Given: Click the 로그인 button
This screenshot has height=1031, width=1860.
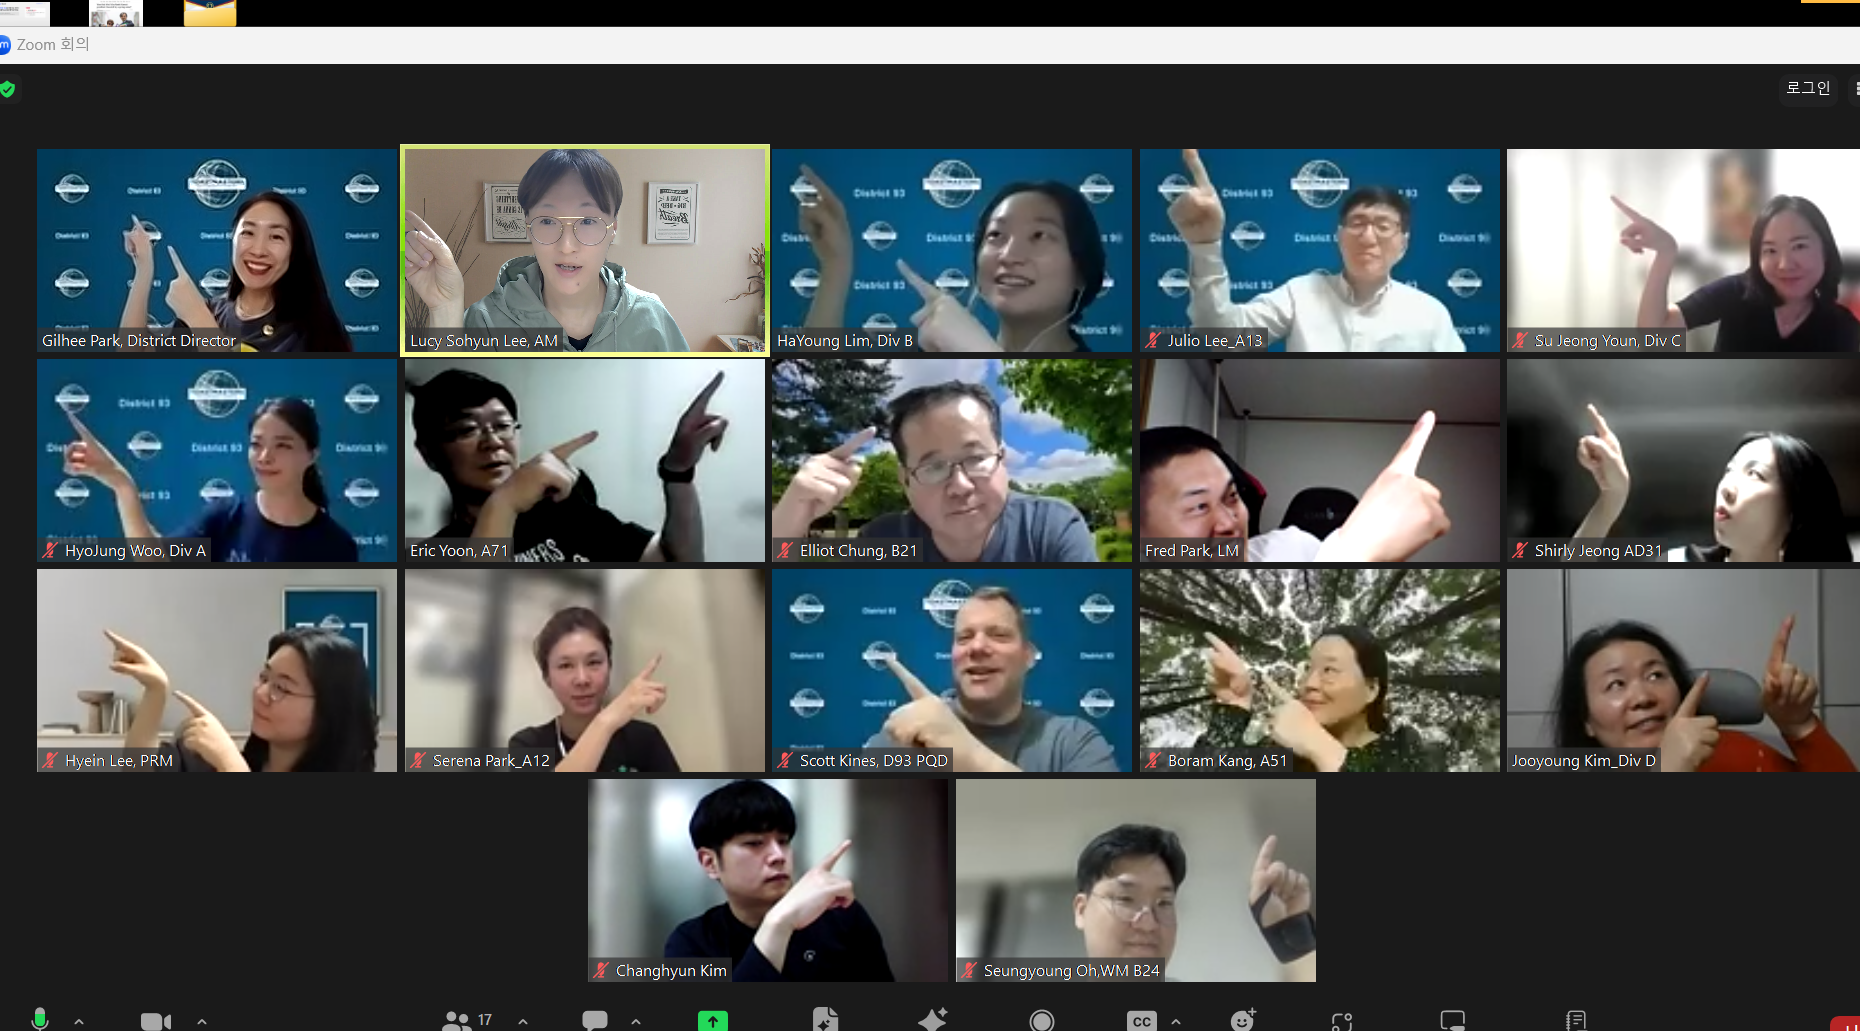Looking at the screenshot, I should [x=1808, y=88].
